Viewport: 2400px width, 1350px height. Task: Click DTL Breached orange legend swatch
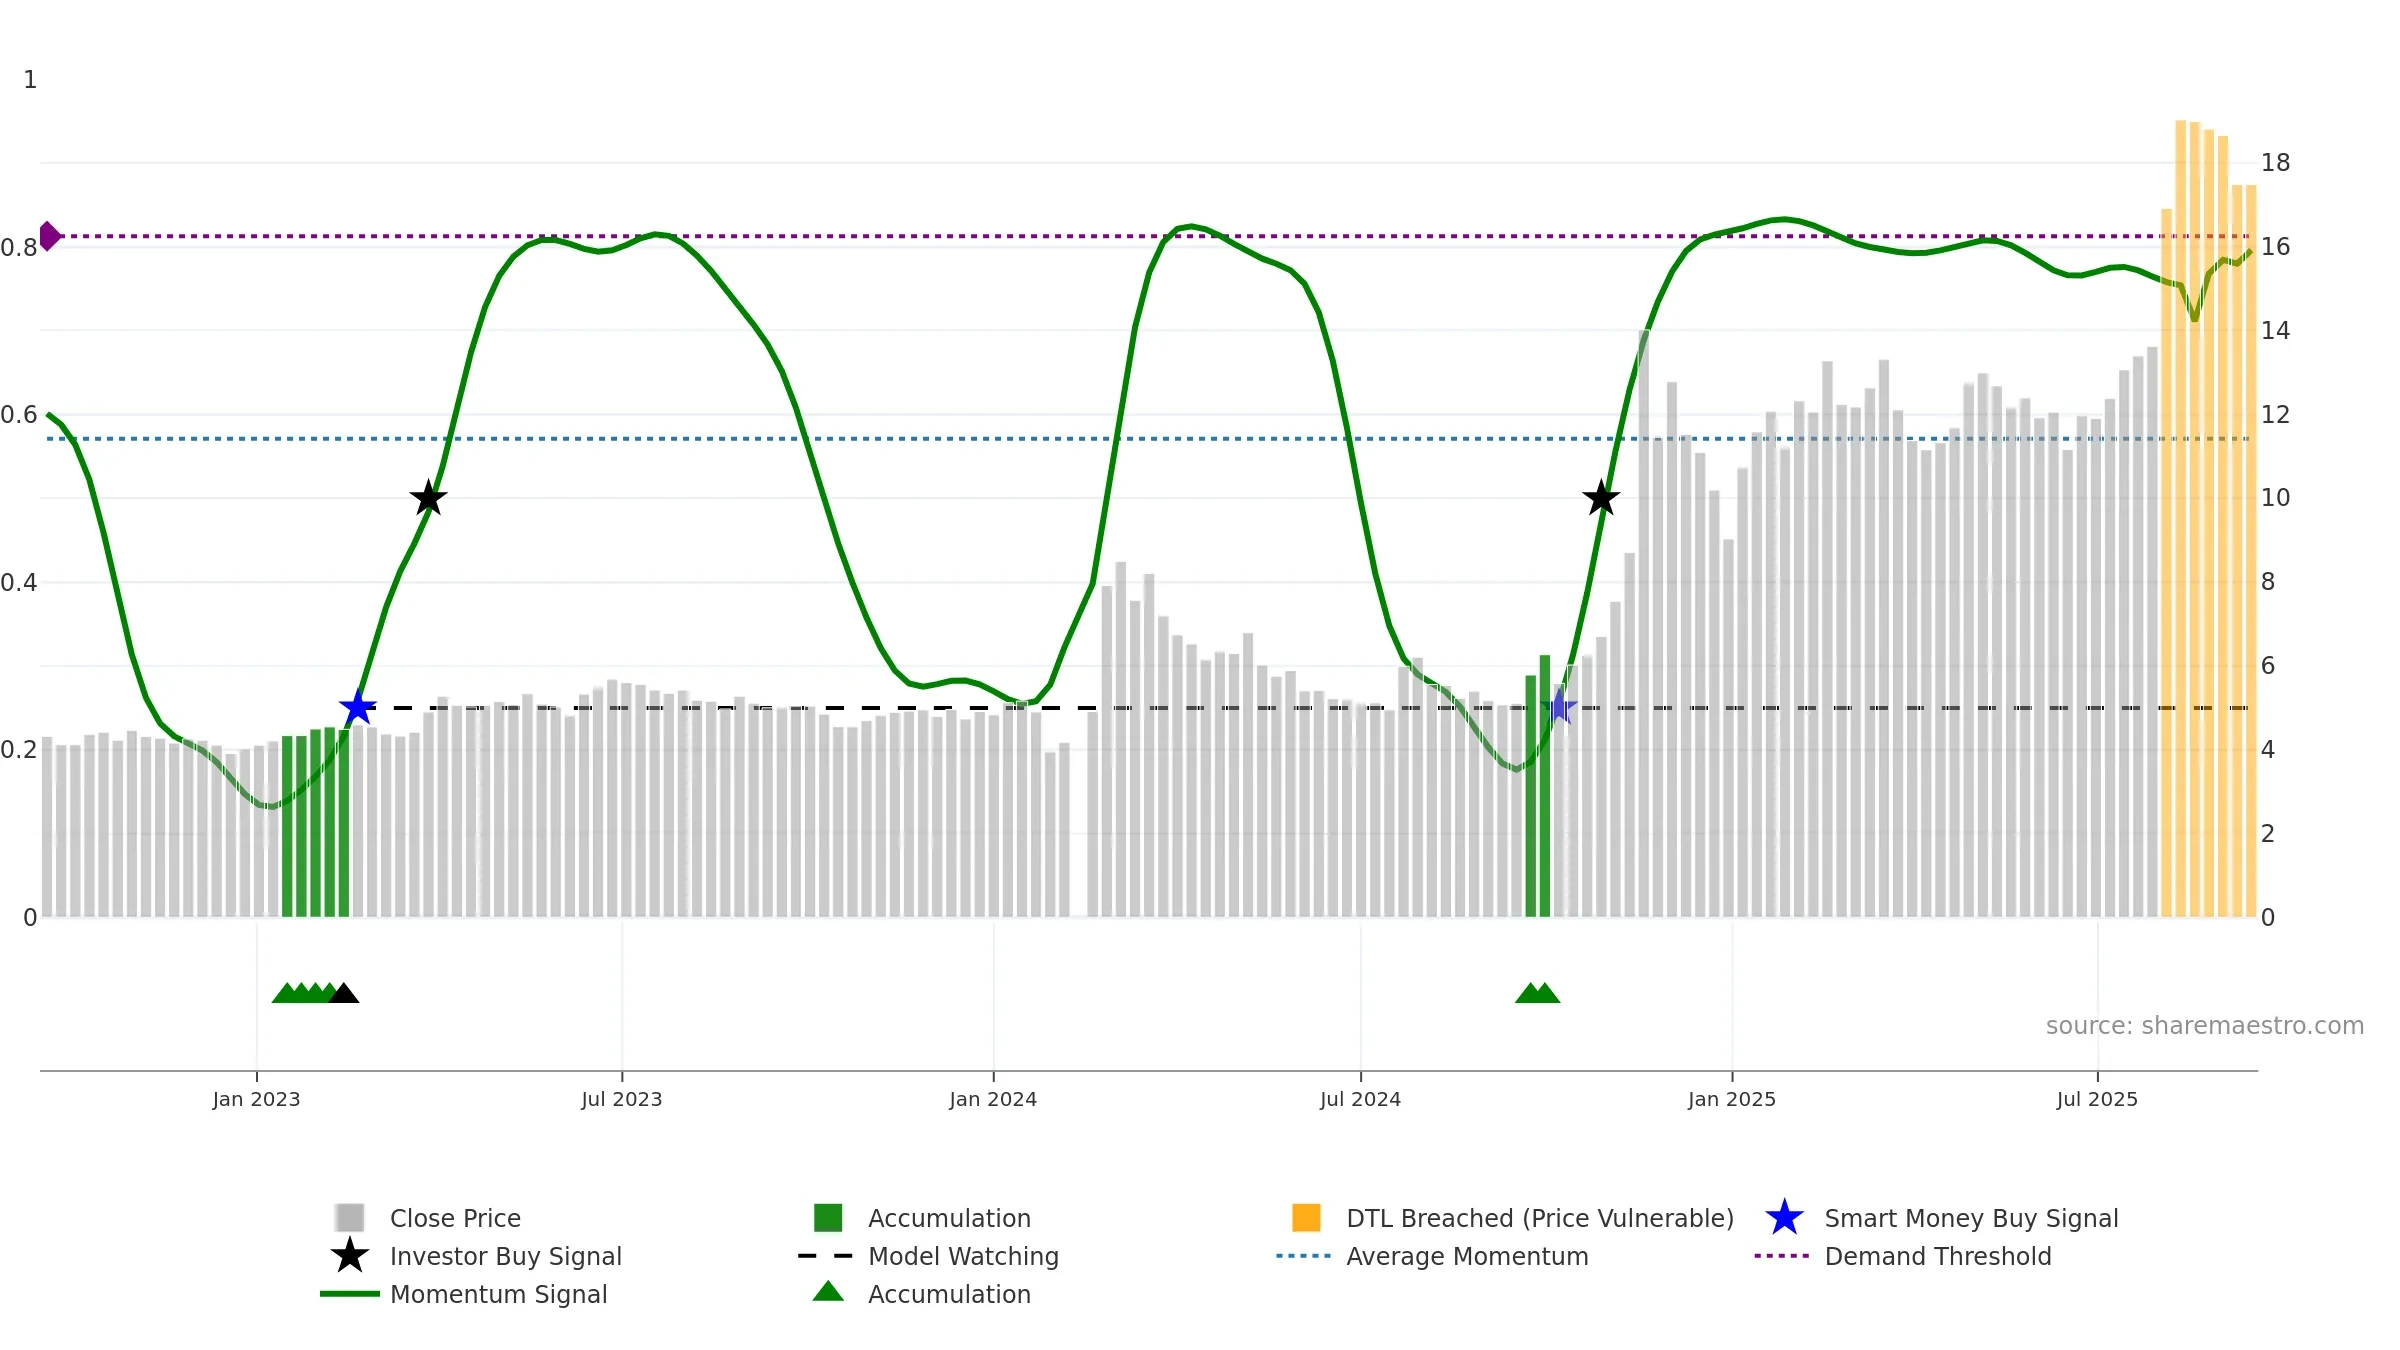pos(1306,1218)
